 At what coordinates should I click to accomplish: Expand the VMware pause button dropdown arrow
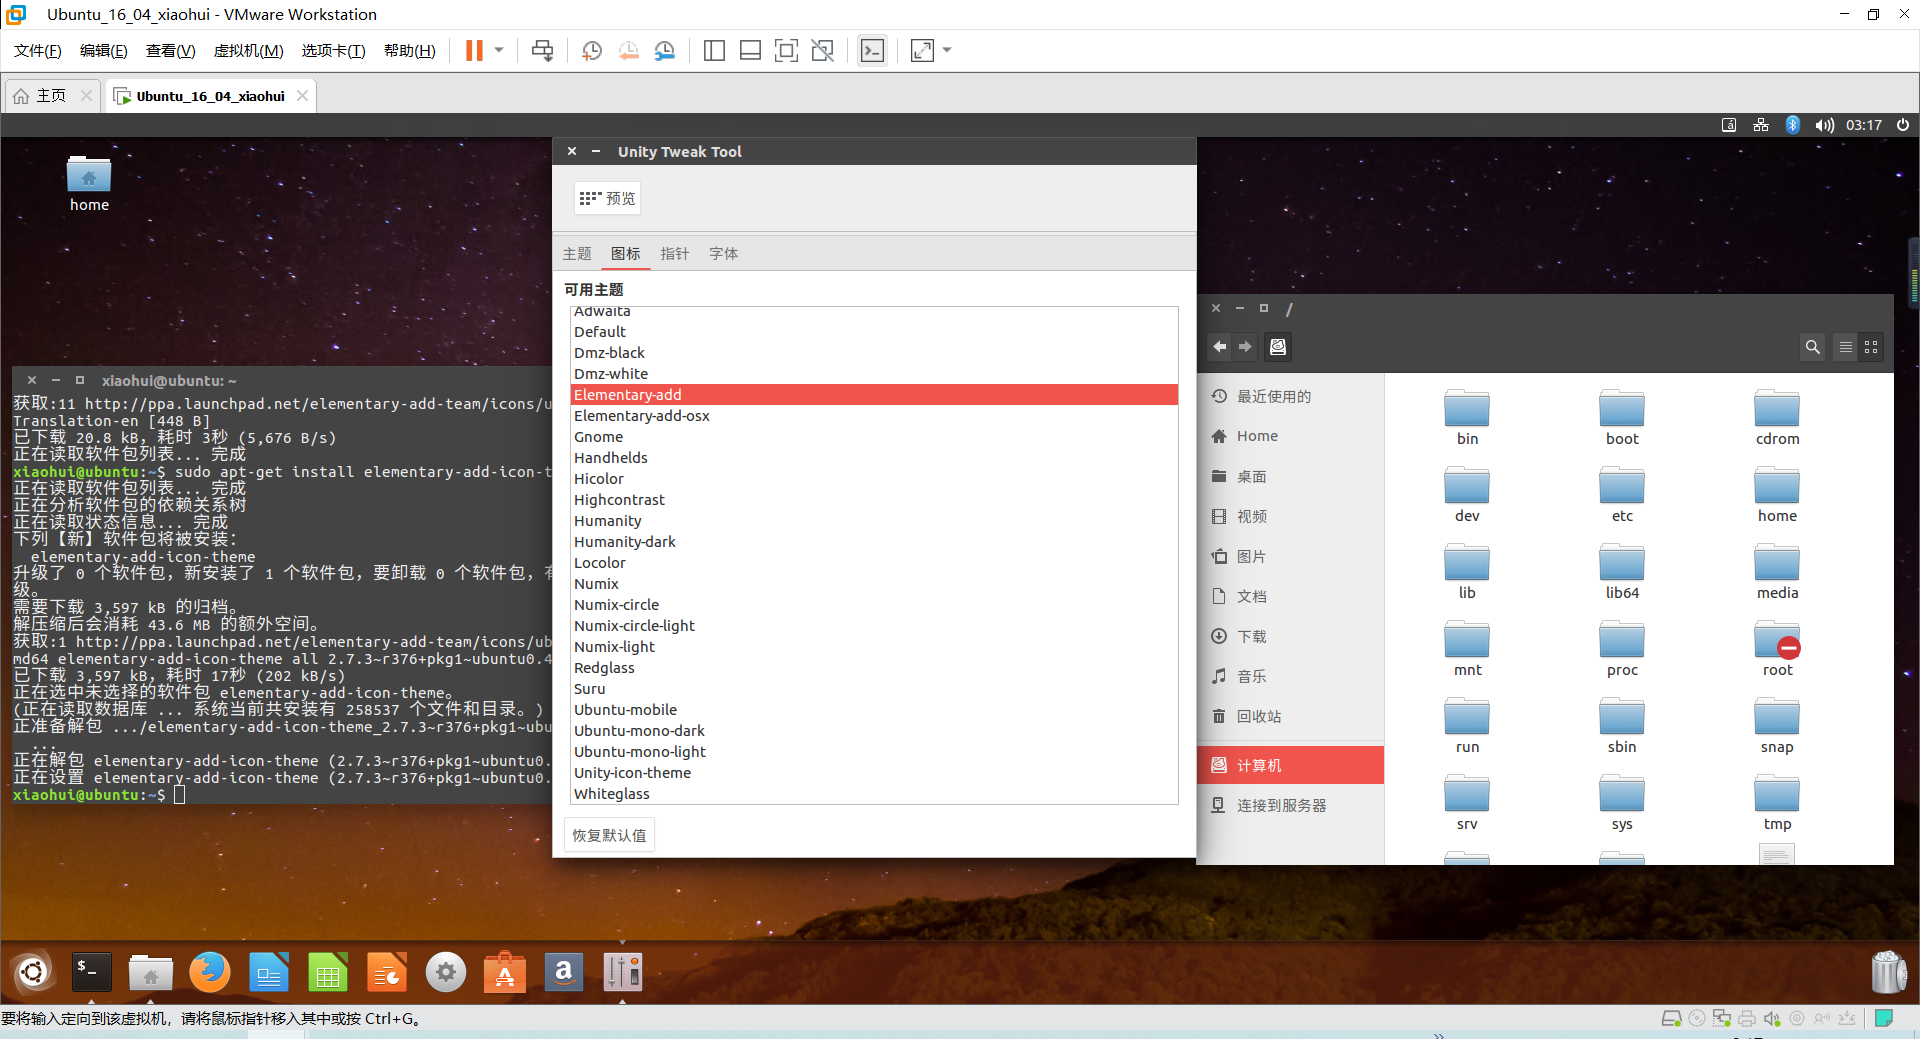pyautogui.click(x=495, y=50)
